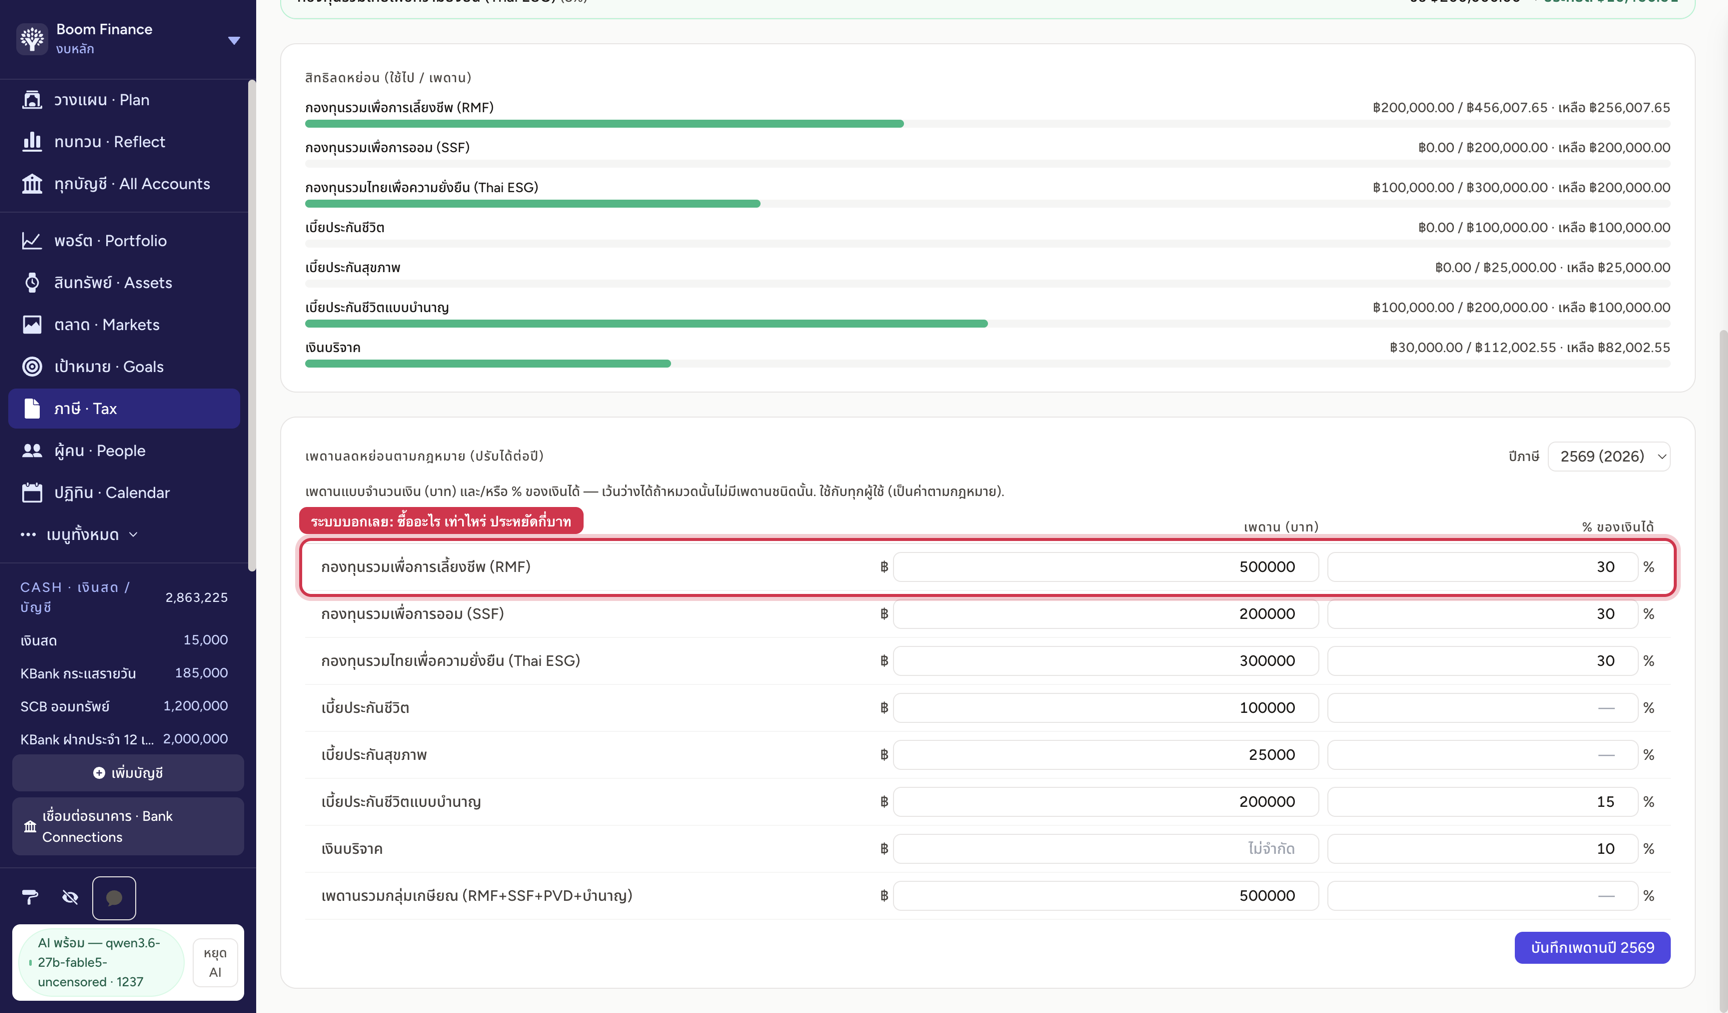
Task: Click the RMF percent input 30
Action: (x=1482, y=567)
